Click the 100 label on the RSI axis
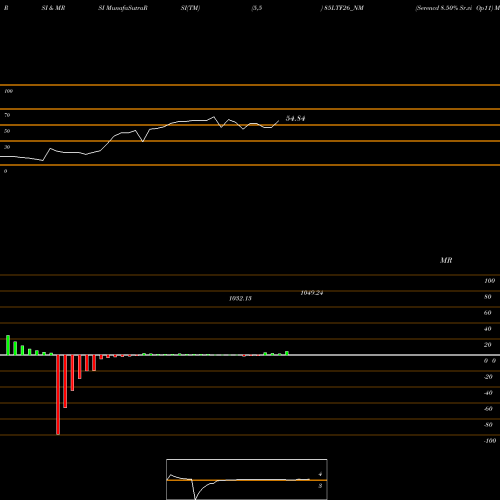 [8, 91]
